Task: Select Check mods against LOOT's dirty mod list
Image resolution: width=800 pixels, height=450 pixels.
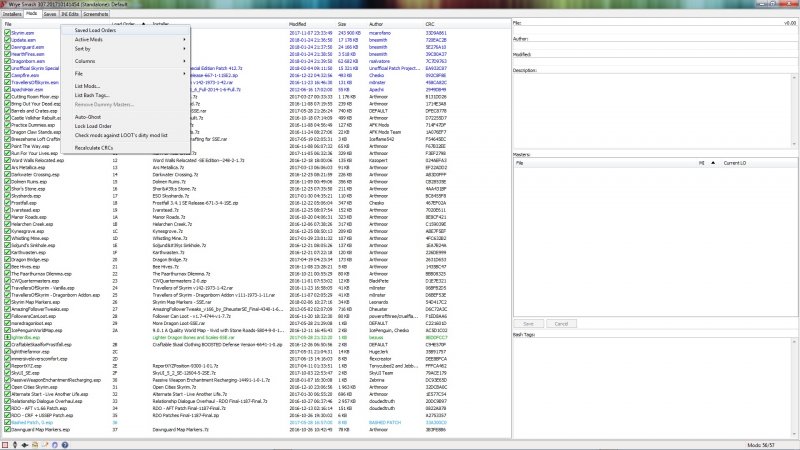Action: click(126, 136)
